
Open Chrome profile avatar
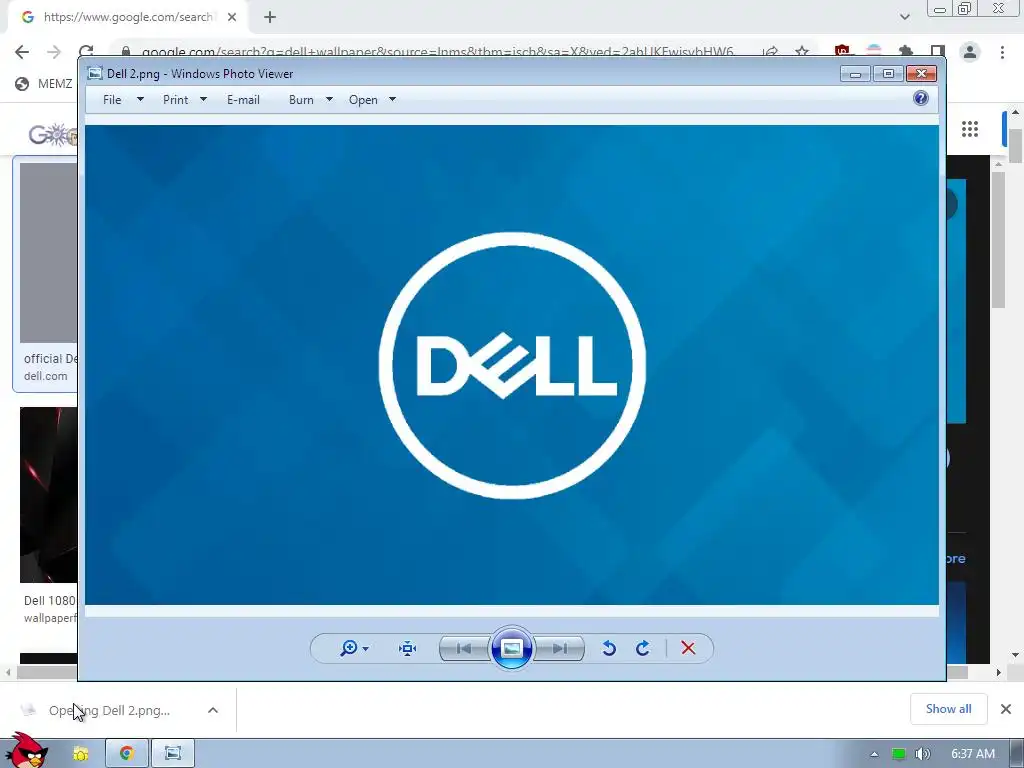(970, 52)
